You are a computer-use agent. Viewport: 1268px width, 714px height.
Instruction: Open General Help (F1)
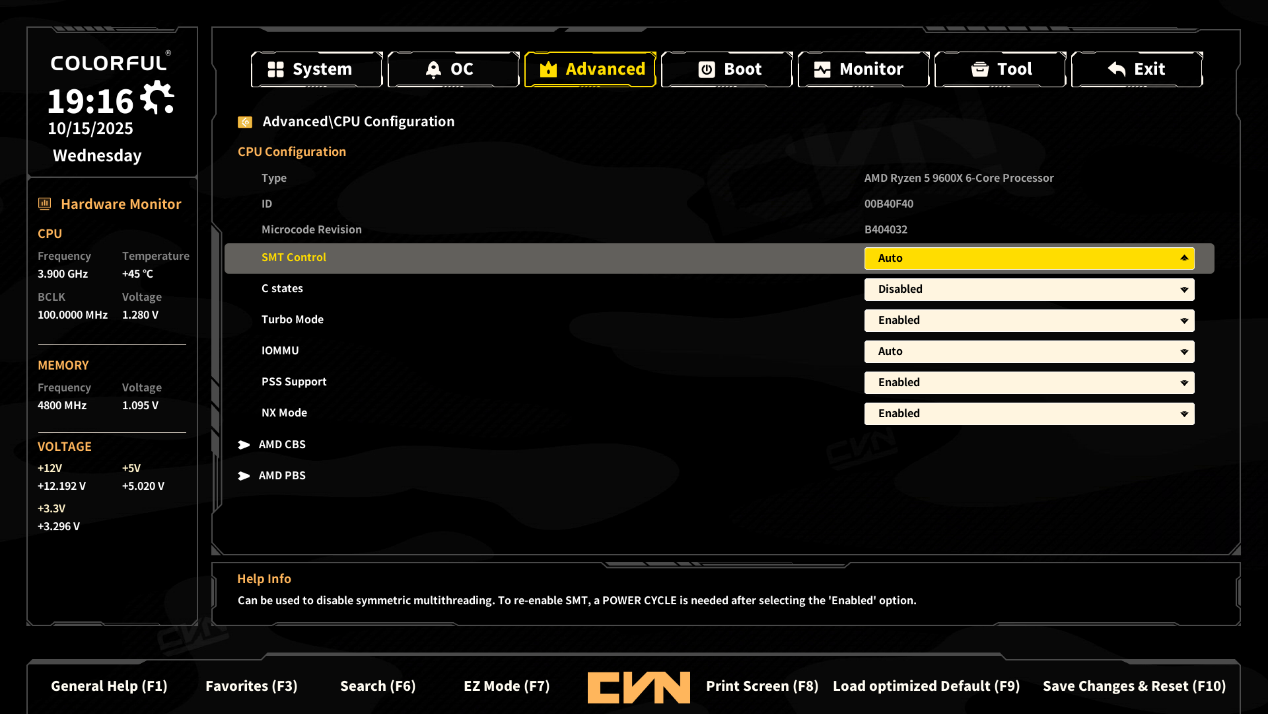point(109,686)
